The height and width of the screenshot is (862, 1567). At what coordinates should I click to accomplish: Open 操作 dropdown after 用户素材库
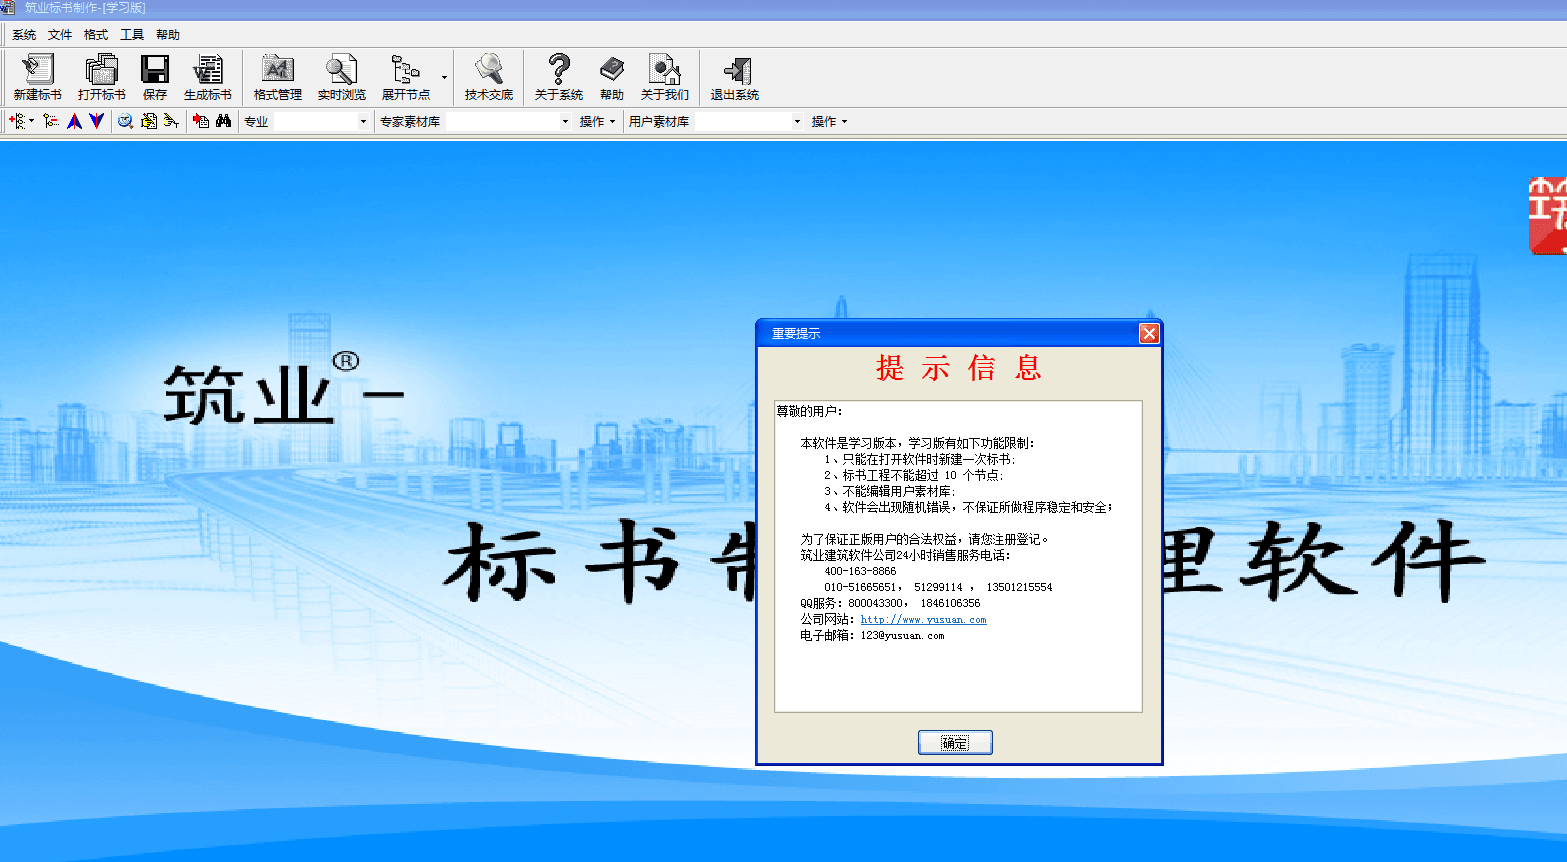(x=829, y=121)
